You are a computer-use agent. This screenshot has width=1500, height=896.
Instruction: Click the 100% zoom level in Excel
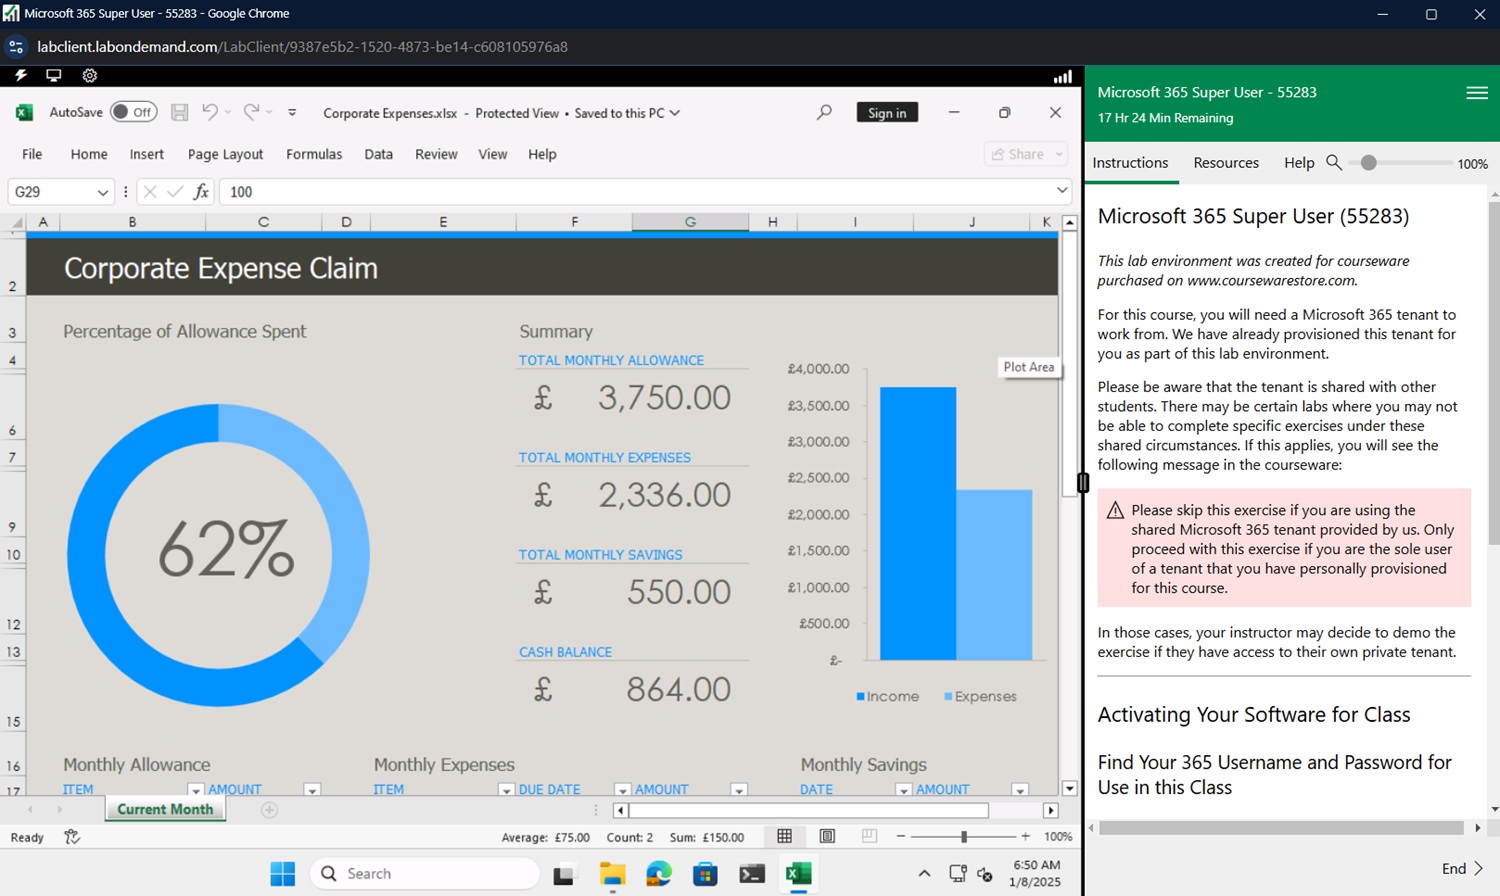click(1058, 836)
